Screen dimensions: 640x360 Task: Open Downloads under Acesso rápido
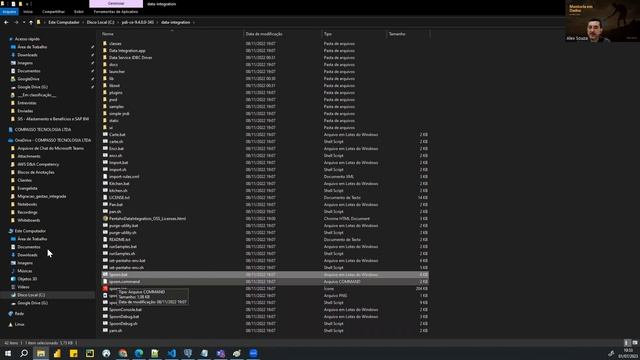pyautogui.click(x=27, y=55)
